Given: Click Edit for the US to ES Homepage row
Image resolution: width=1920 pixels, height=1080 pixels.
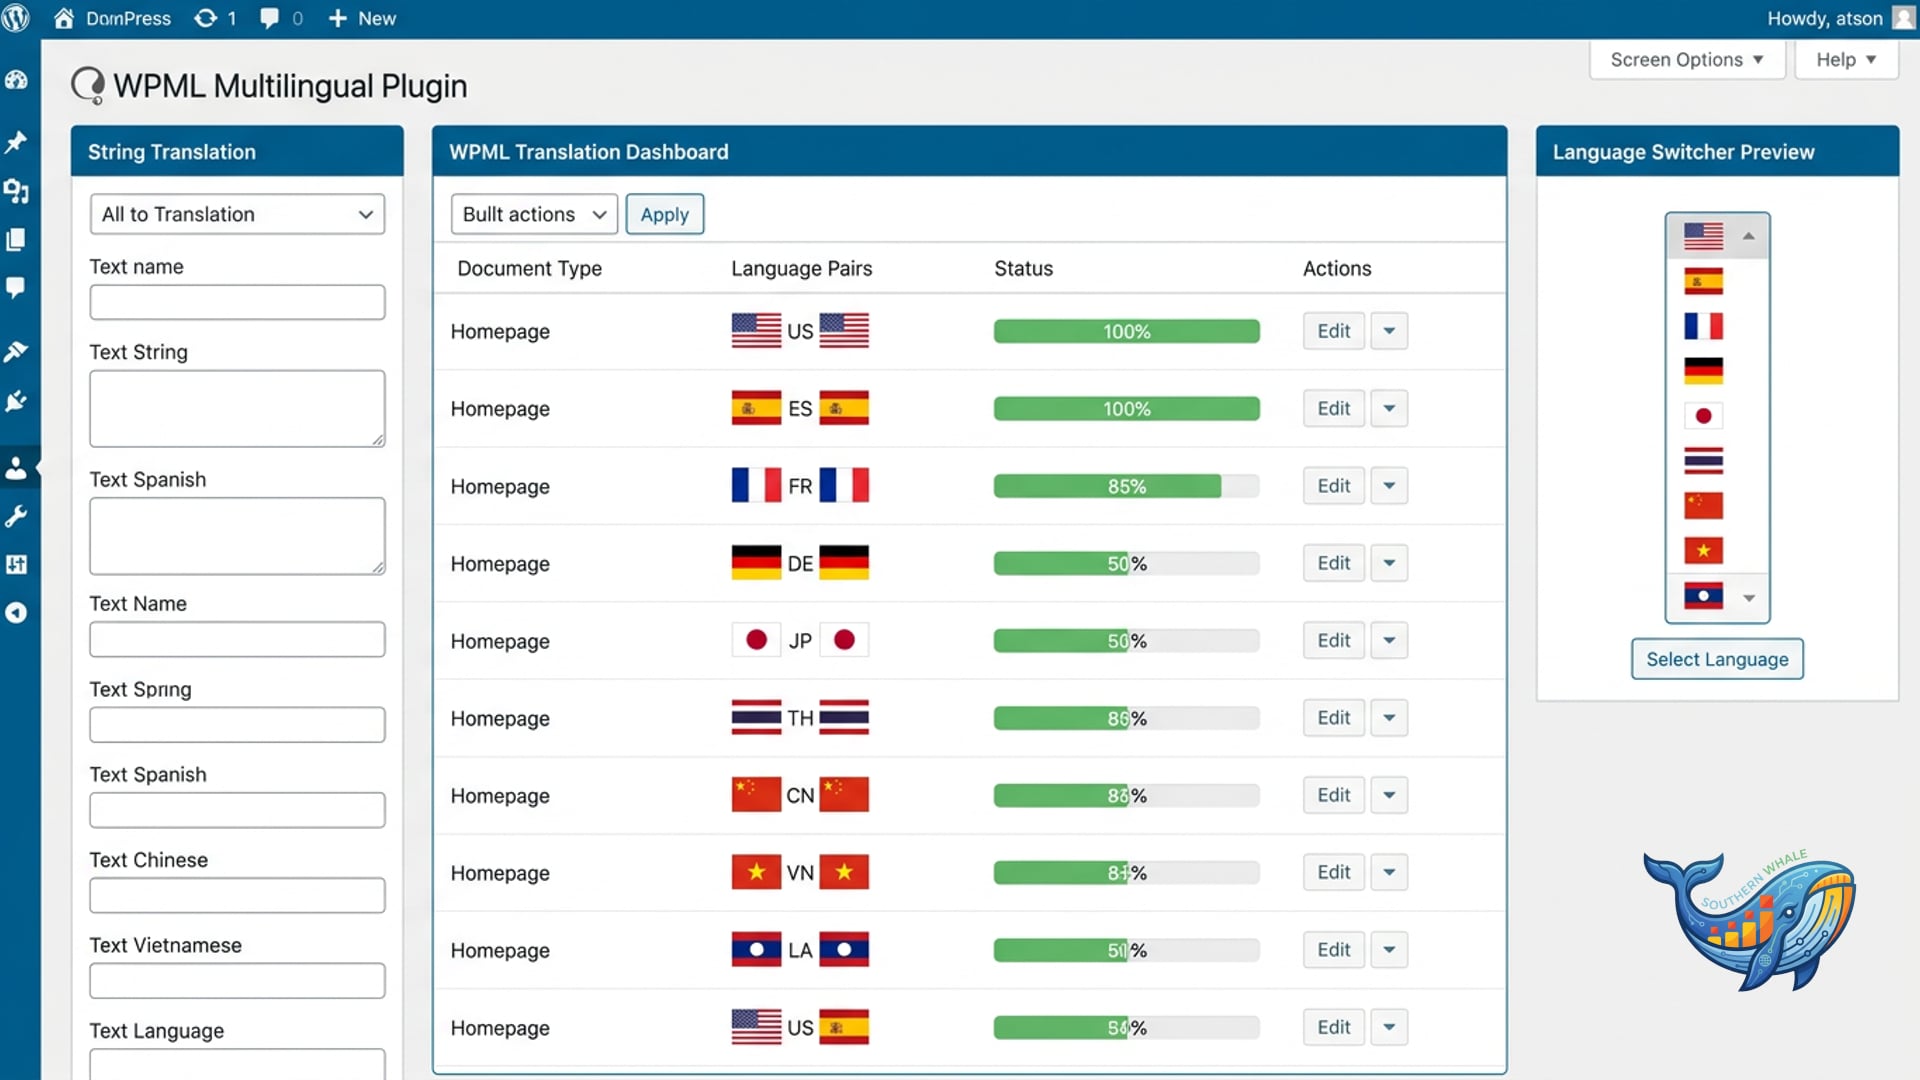Looking at the screenshot, I should click(1334, 1027).
